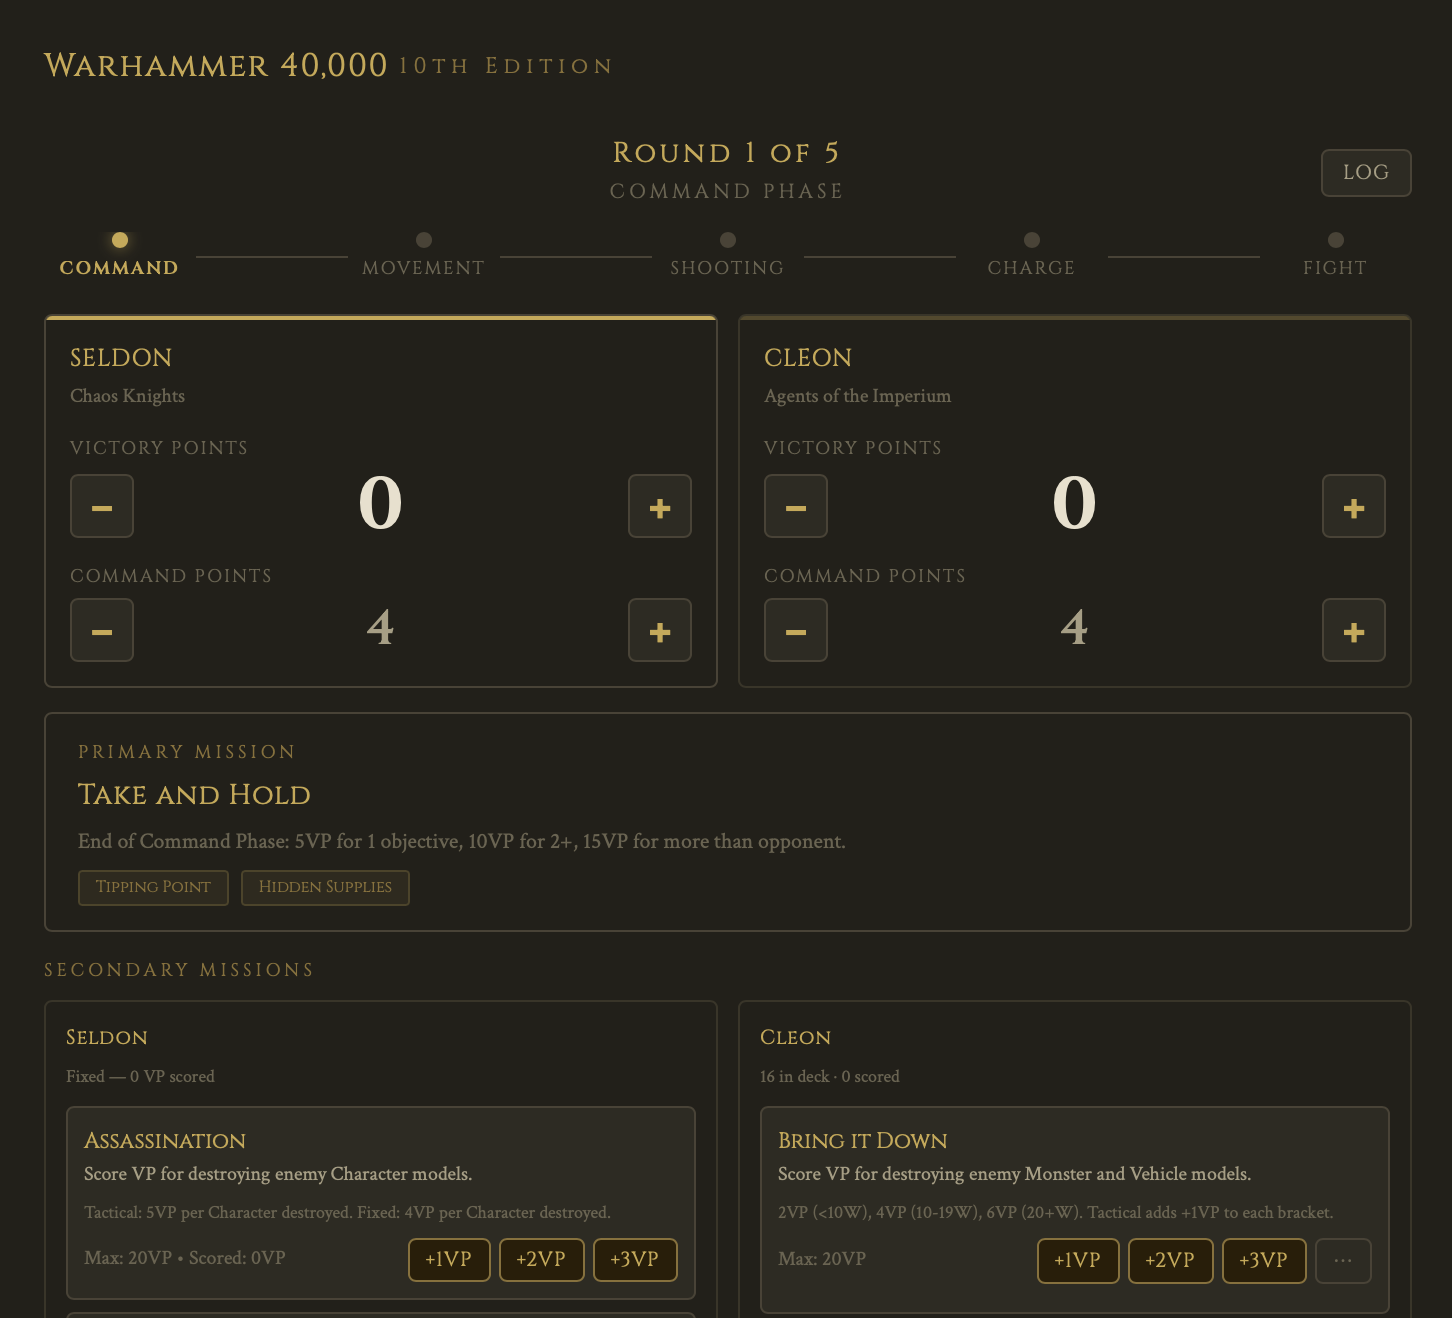The width and height of the screenshot is (1452, 1318).
Task: Jump to the Movement phase step
Action: tap(423, 255)
